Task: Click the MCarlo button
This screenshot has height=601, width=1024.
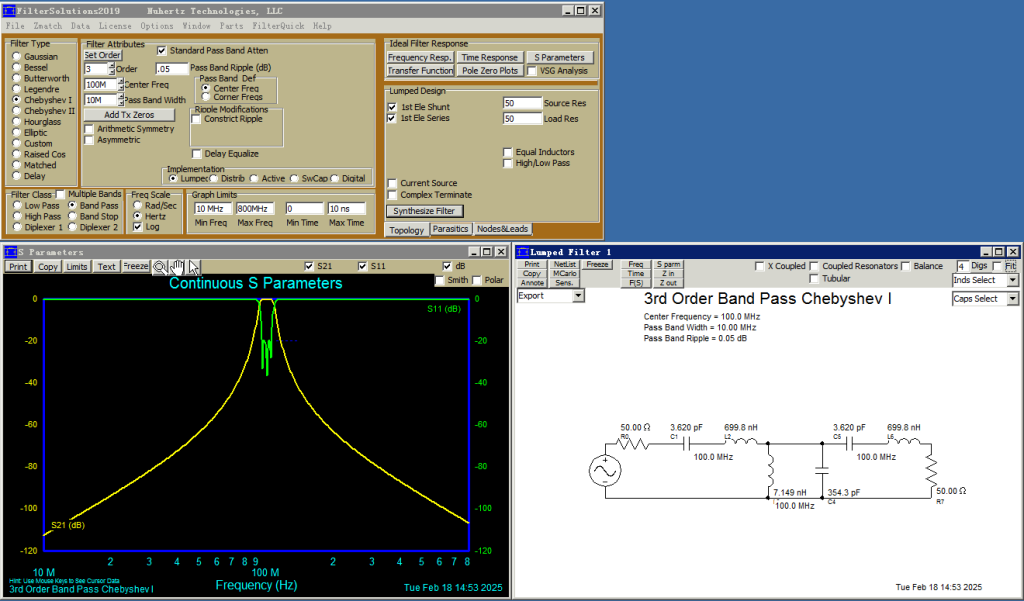Action: pyautogui.click(x=564, y=274)
